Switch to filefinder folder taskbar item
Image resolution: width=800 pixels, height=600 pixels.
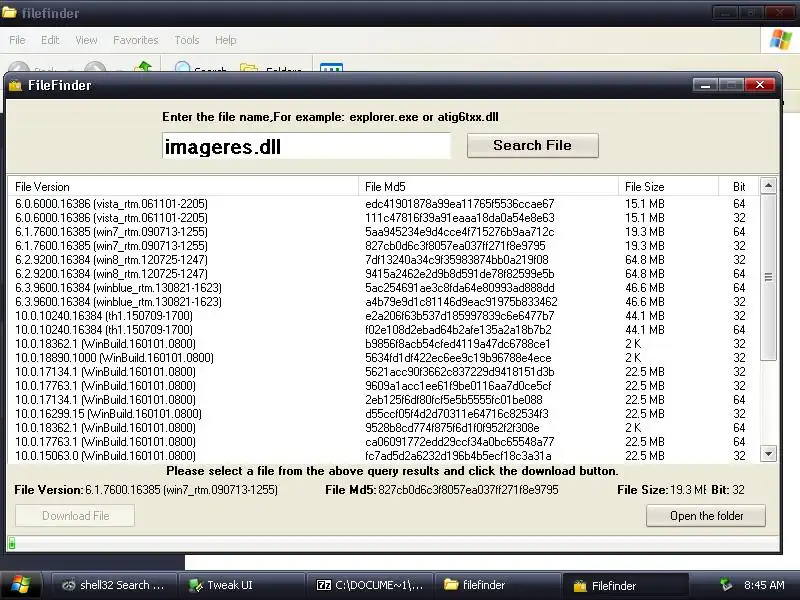(x=497, y=585)
